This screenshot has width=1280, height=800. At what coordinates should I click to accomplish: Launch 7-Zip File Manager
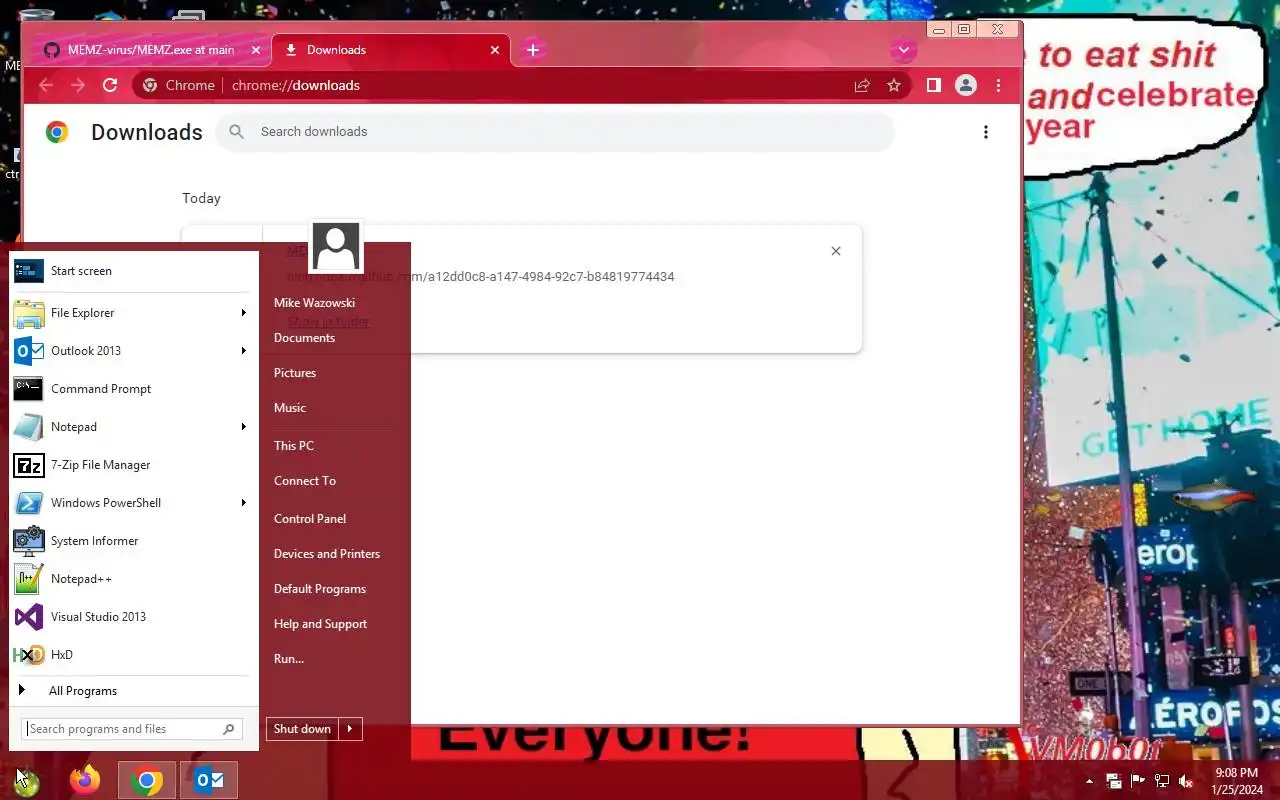[x=134, y=465]
